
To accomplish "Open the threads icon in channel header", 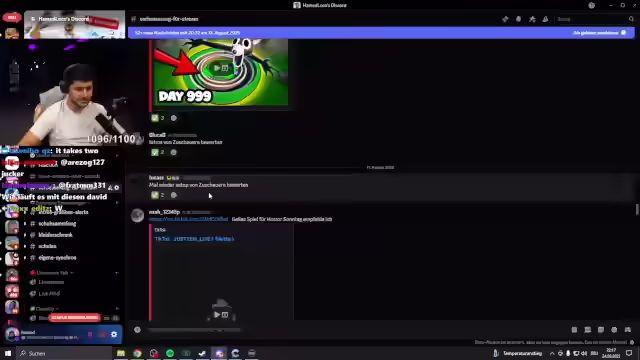I will point(505,19).
